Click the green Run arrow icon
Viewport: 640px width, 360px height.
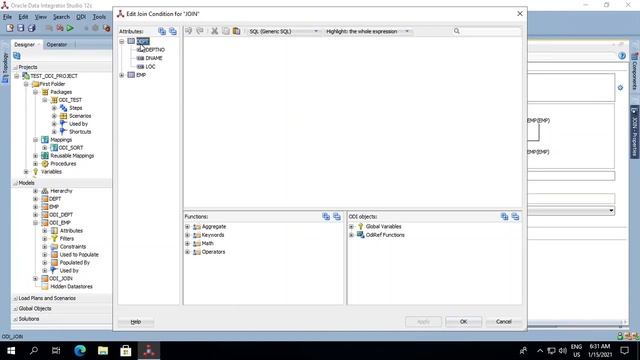click(70, 28)
